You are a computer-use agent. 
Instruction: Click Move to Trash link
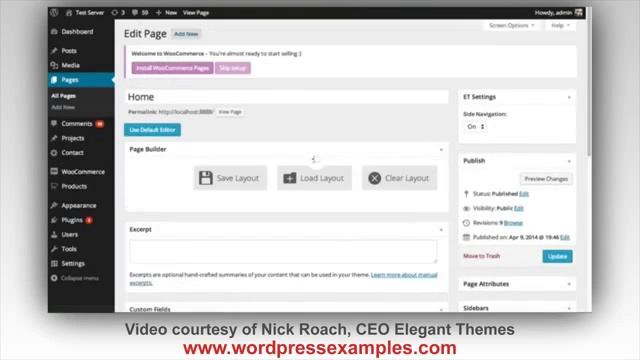coord(481,256)
